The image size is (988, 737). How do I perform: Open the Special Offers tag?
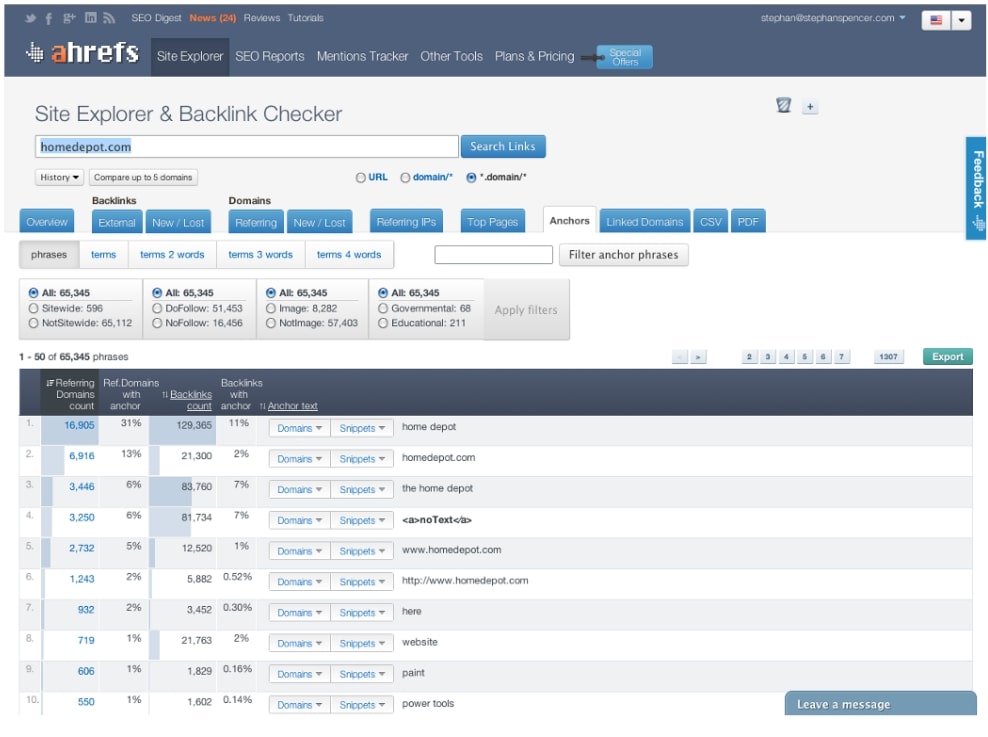point(624,57)
